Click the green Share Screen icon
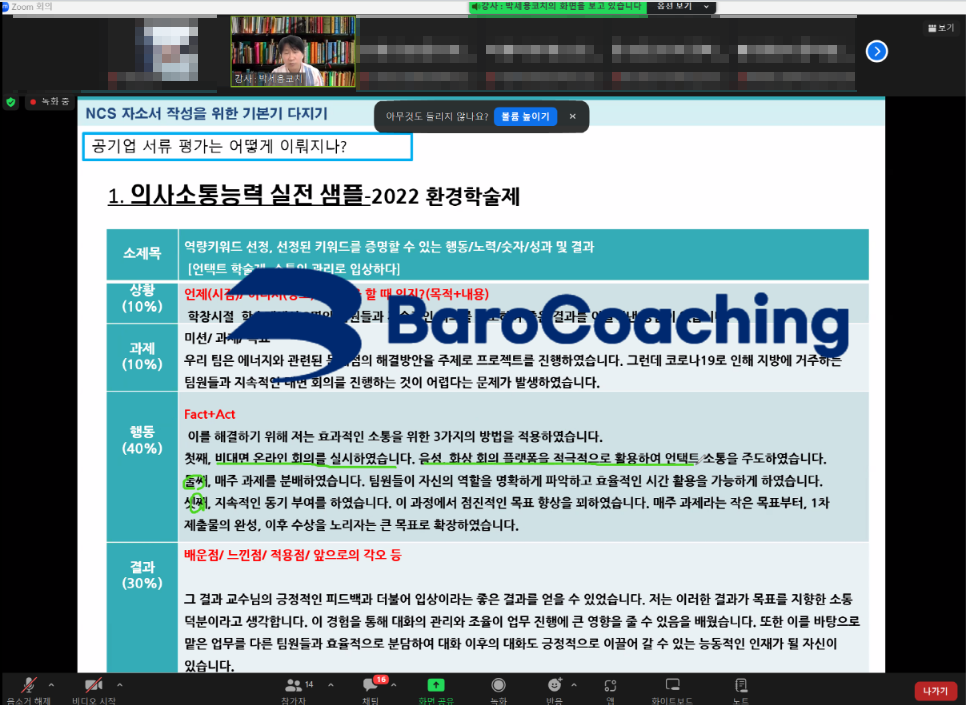This screenshot has height=705, width=966. point(436,687)
